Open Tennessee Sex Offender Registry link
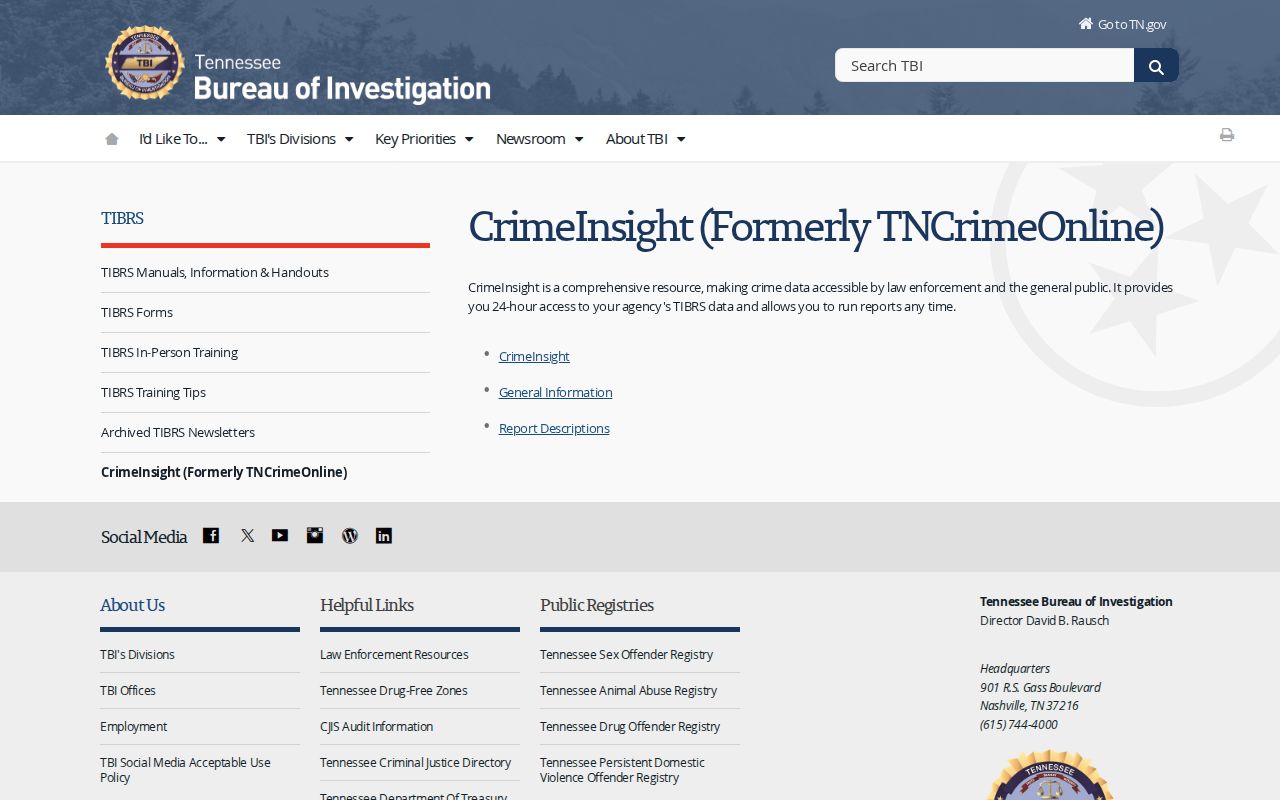This screenshot has height=800, width=1280. (626, 654)
